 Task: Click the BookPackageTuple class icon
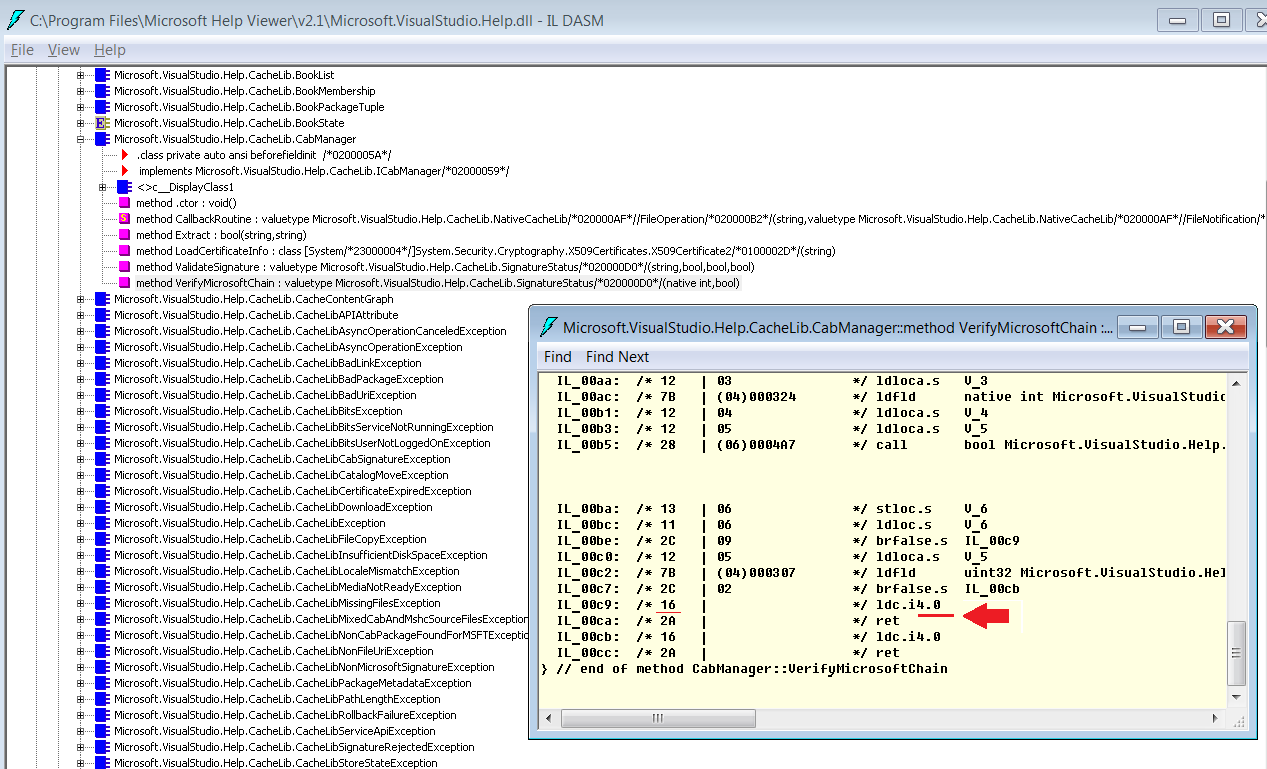tap(102, 107)
